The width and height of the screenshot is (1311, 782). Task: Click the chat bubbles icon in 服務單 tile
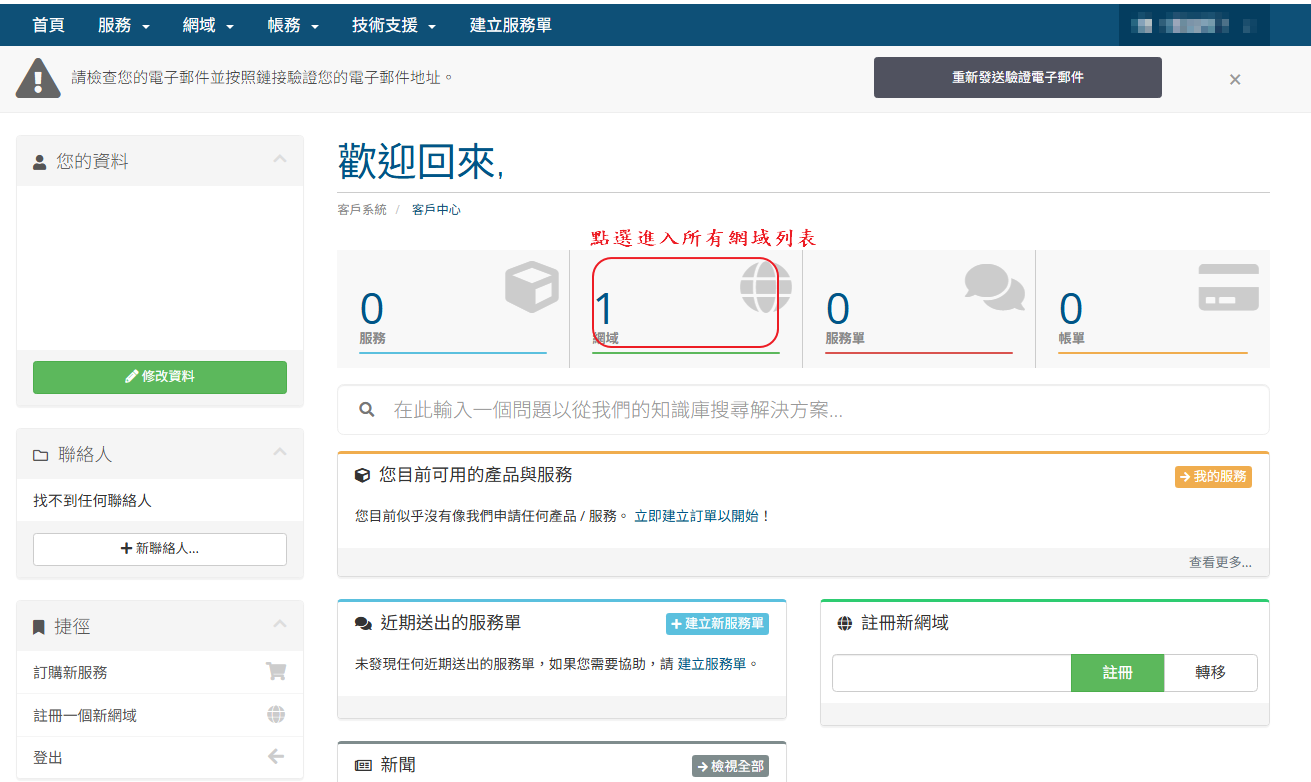(994, 287)
